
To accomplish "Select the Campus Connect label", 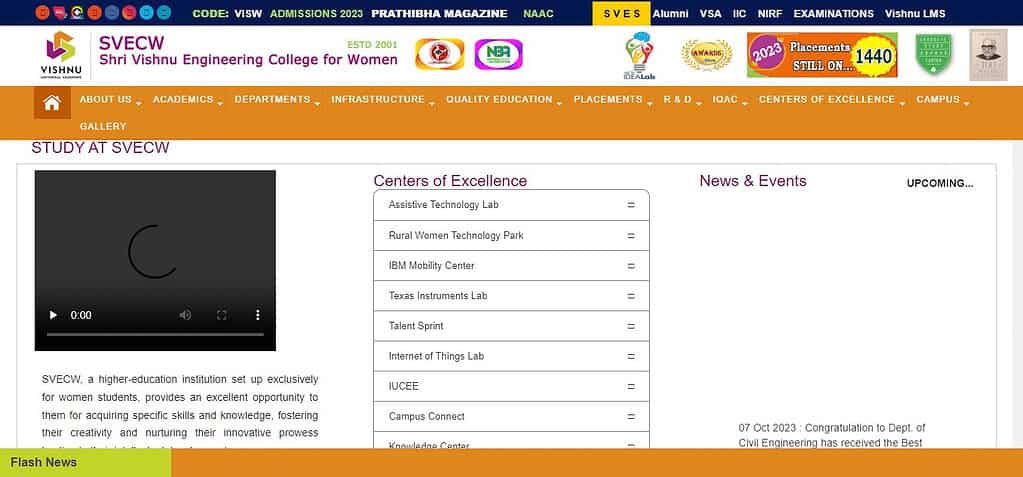I will tap(427, 416).
